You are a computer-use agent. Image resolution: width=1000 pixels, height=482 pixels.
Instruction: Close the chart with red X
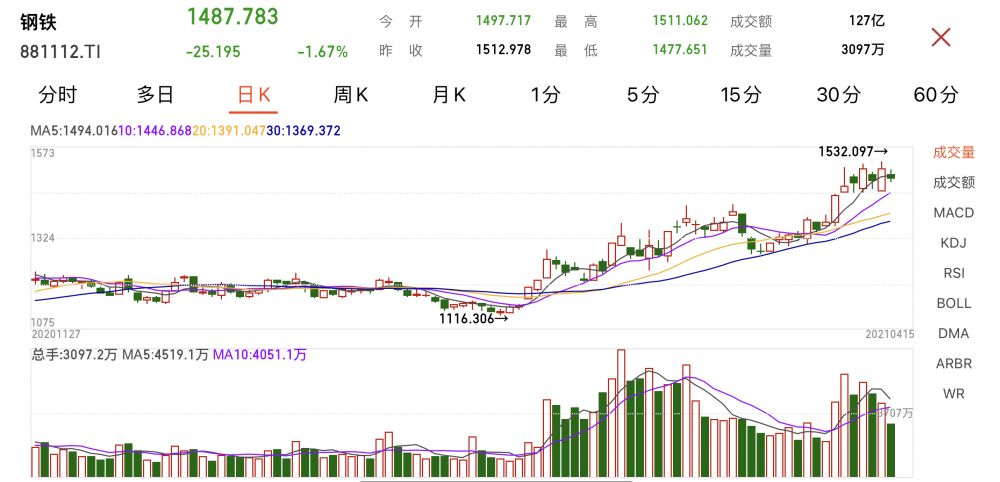[x=940, y=38]
